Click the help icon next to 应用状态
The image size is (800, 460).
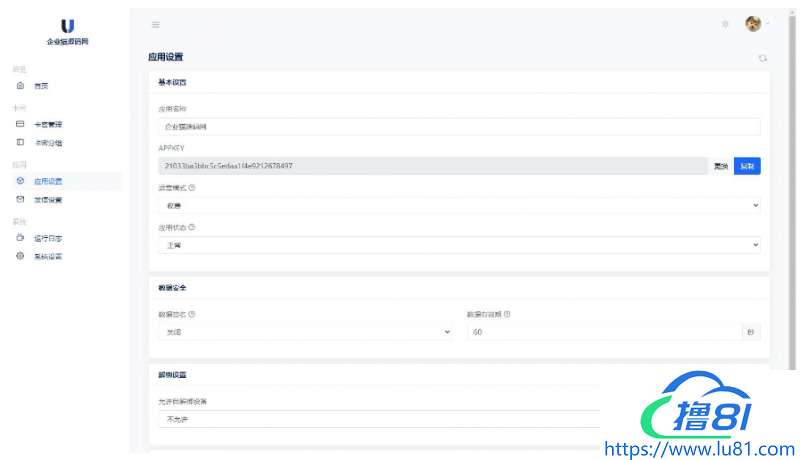coord(192,227)
